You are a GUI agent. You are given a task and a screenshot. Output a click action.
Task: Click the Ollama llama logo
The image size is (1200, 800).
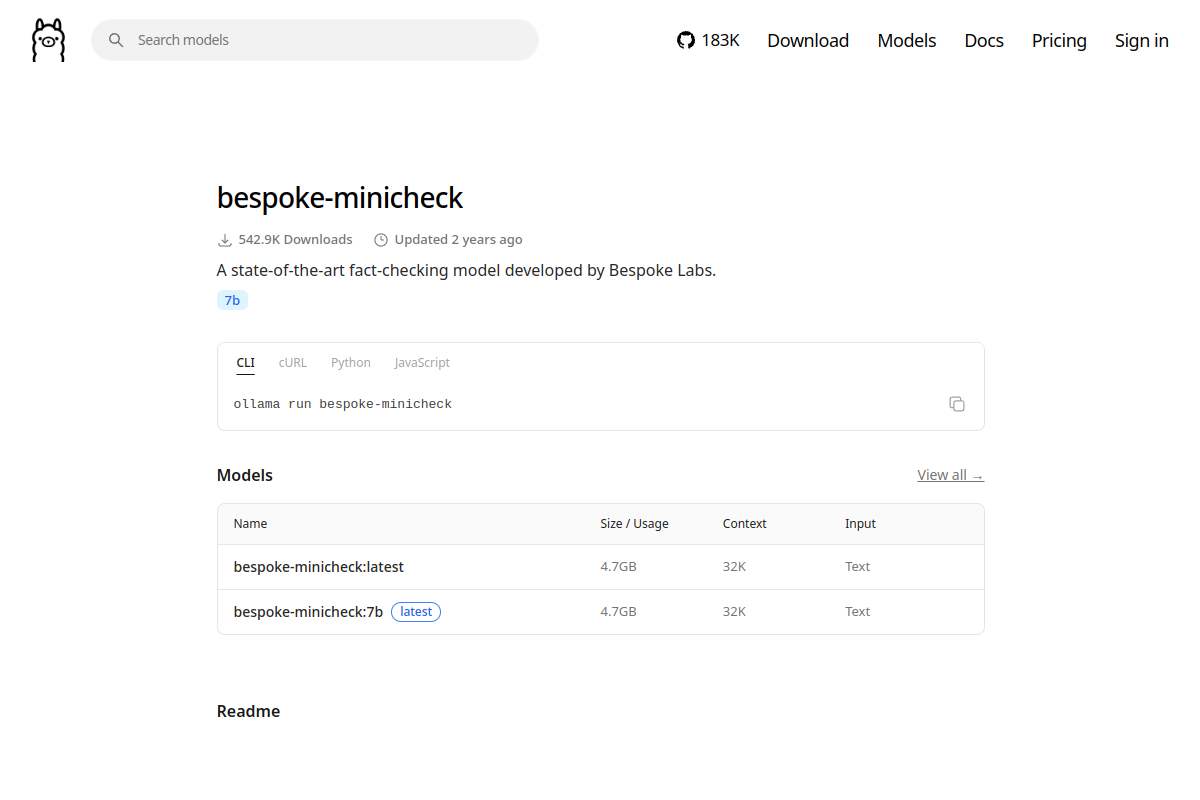(48, 40)
